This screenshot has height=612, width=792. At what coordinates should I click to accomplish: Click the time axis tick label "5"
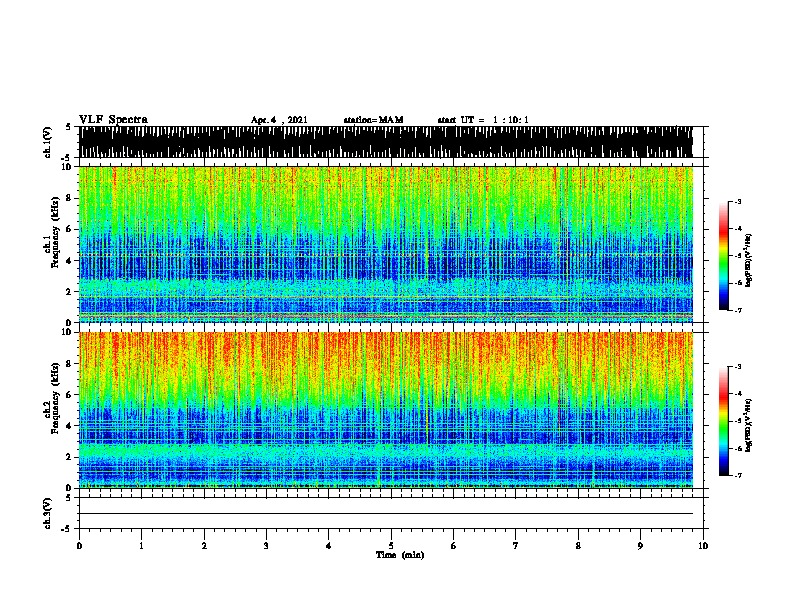[x=391, y=546]
